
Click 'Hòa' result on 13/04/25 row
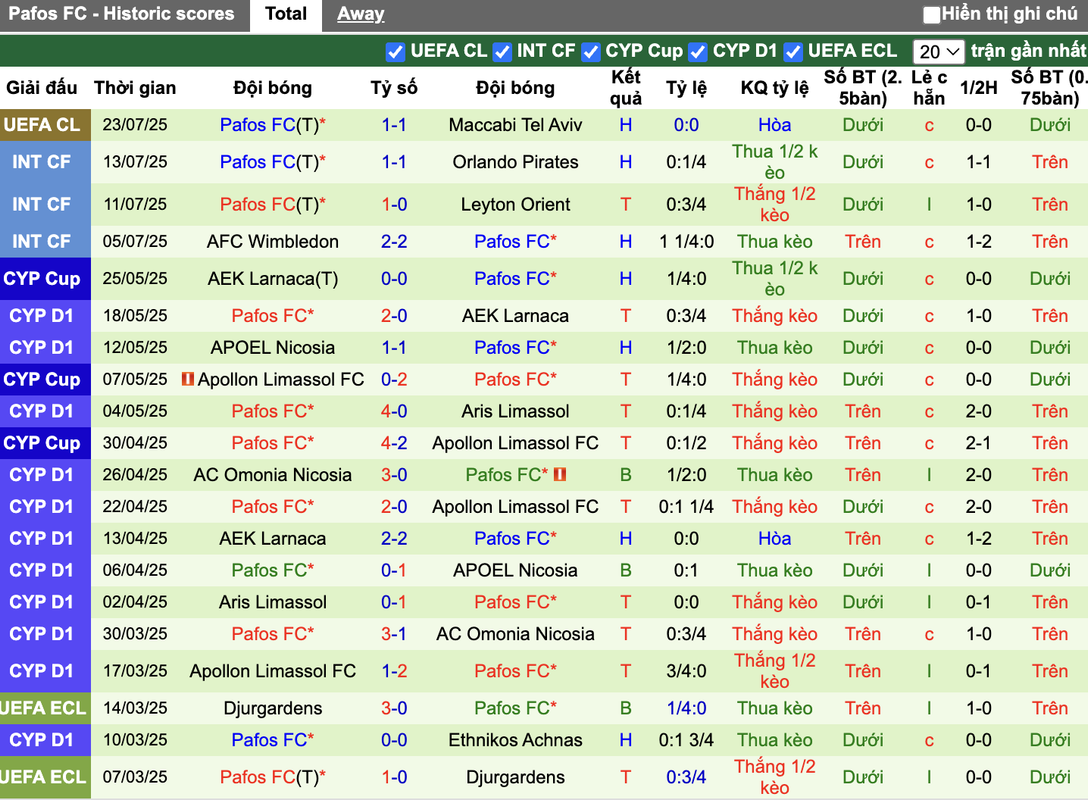tap(774, 538)
